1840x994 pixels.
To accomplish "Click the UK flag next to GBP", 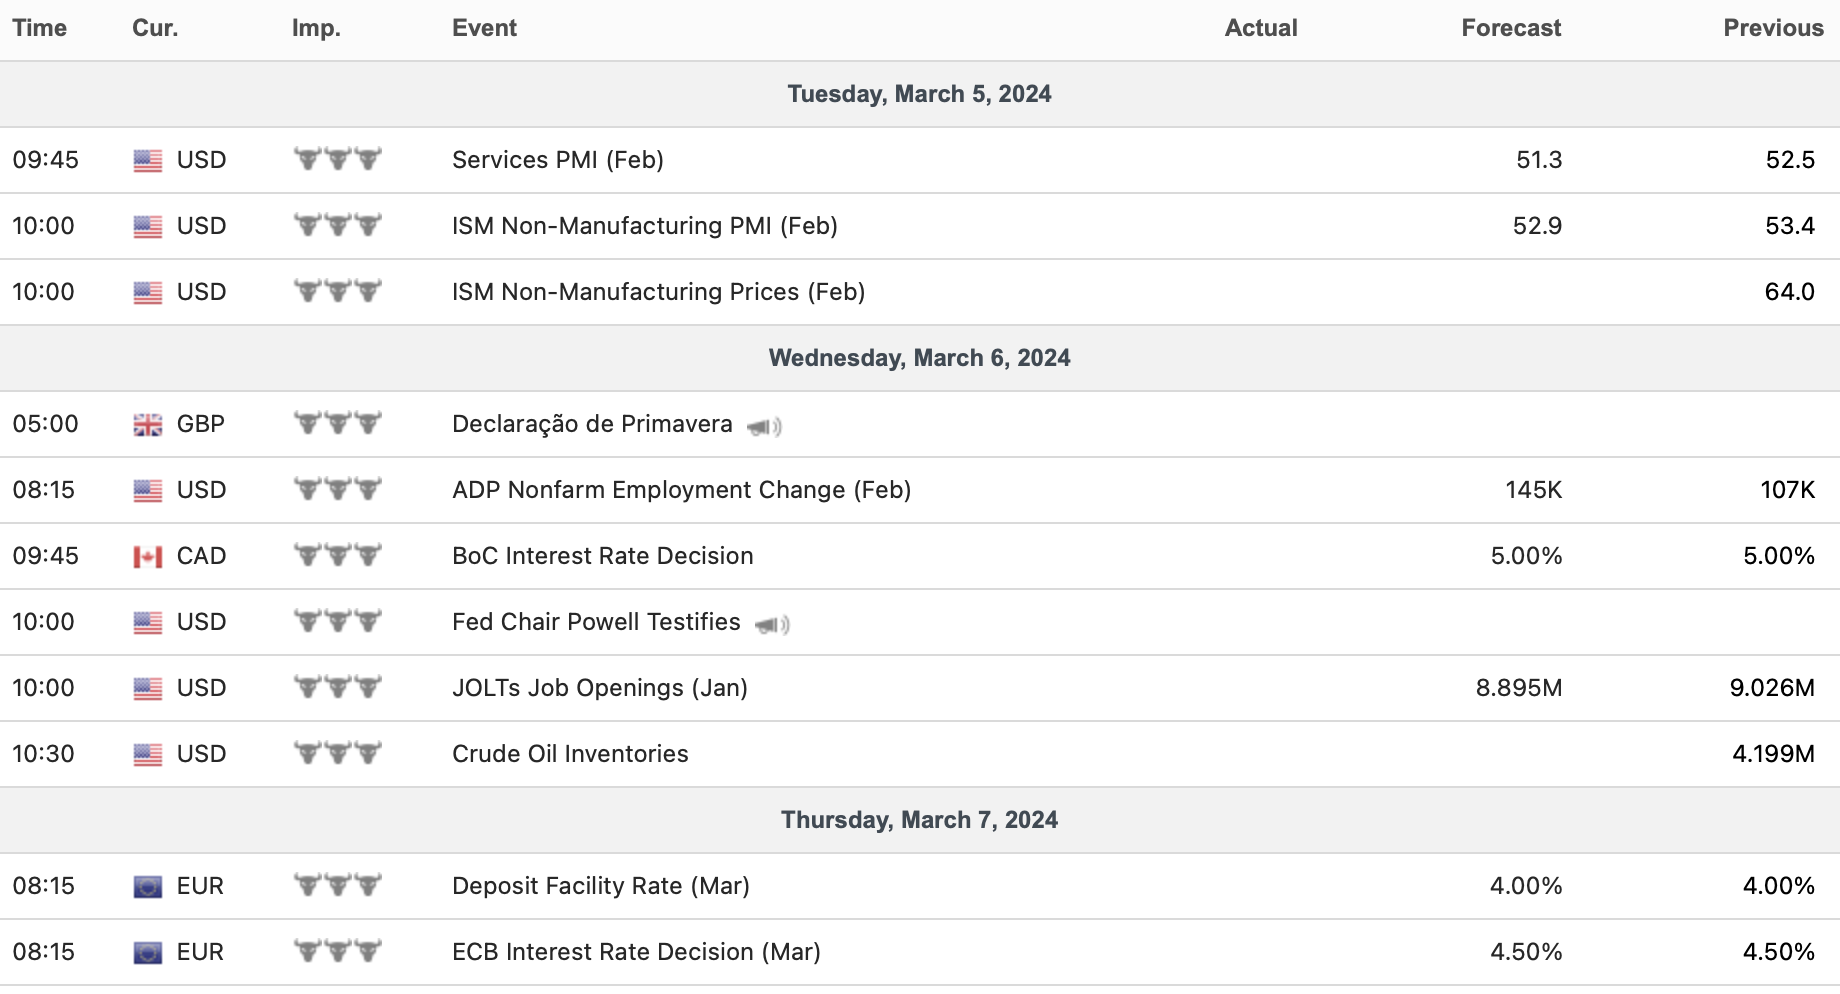I will click(x=148, y=425).
